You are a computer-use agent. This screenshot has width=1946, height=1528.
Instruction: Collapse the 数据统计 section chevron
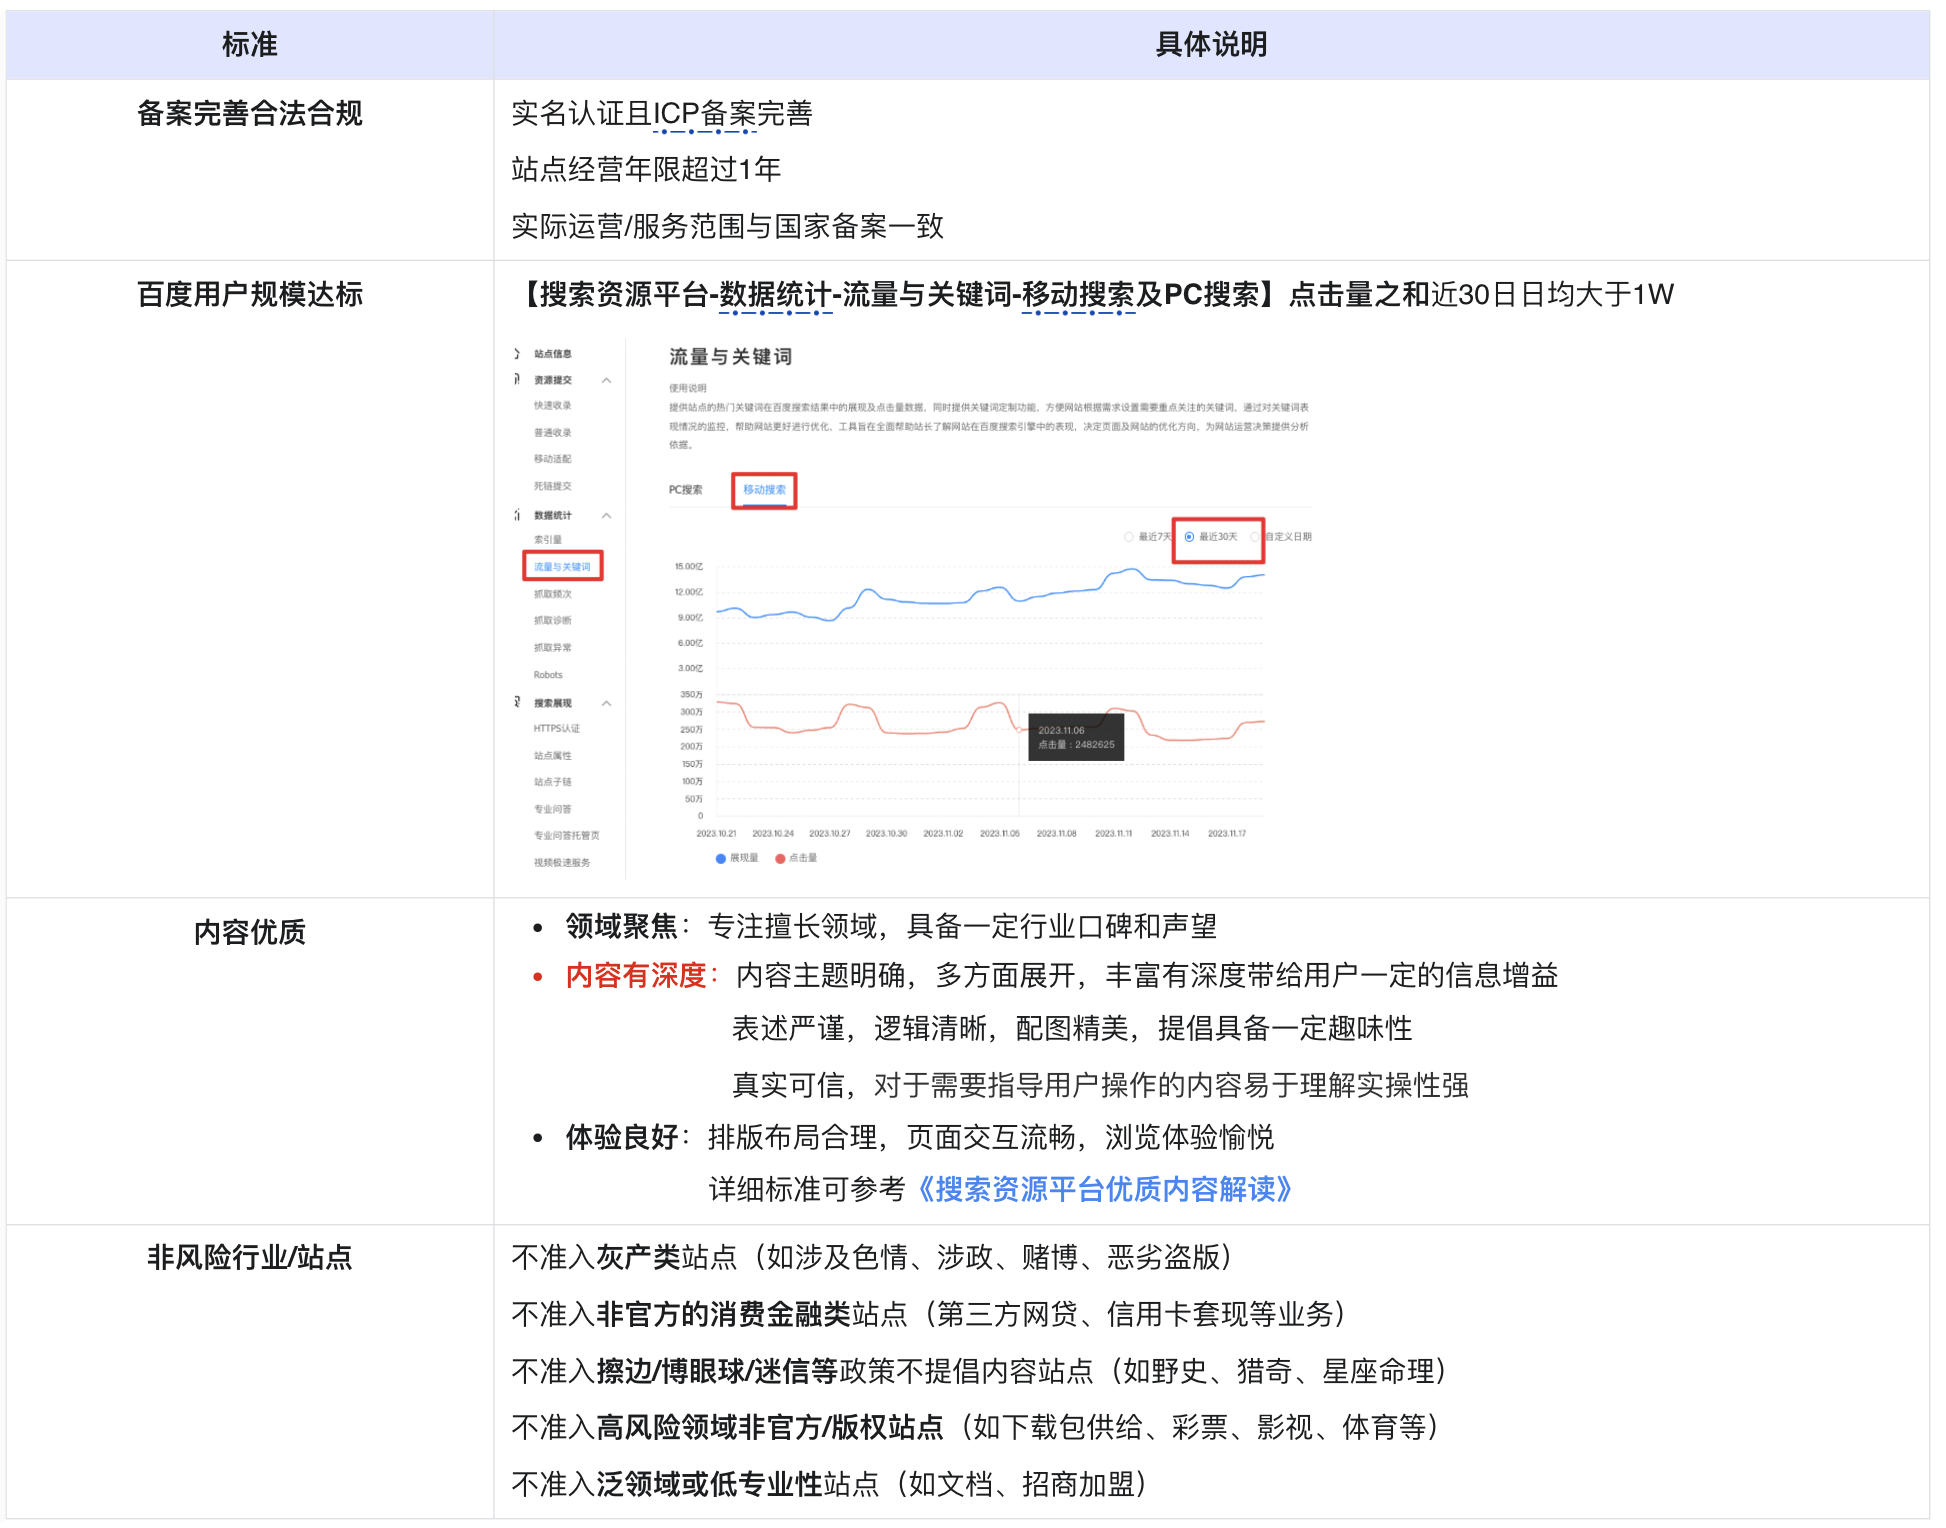[x=606, y=516]
